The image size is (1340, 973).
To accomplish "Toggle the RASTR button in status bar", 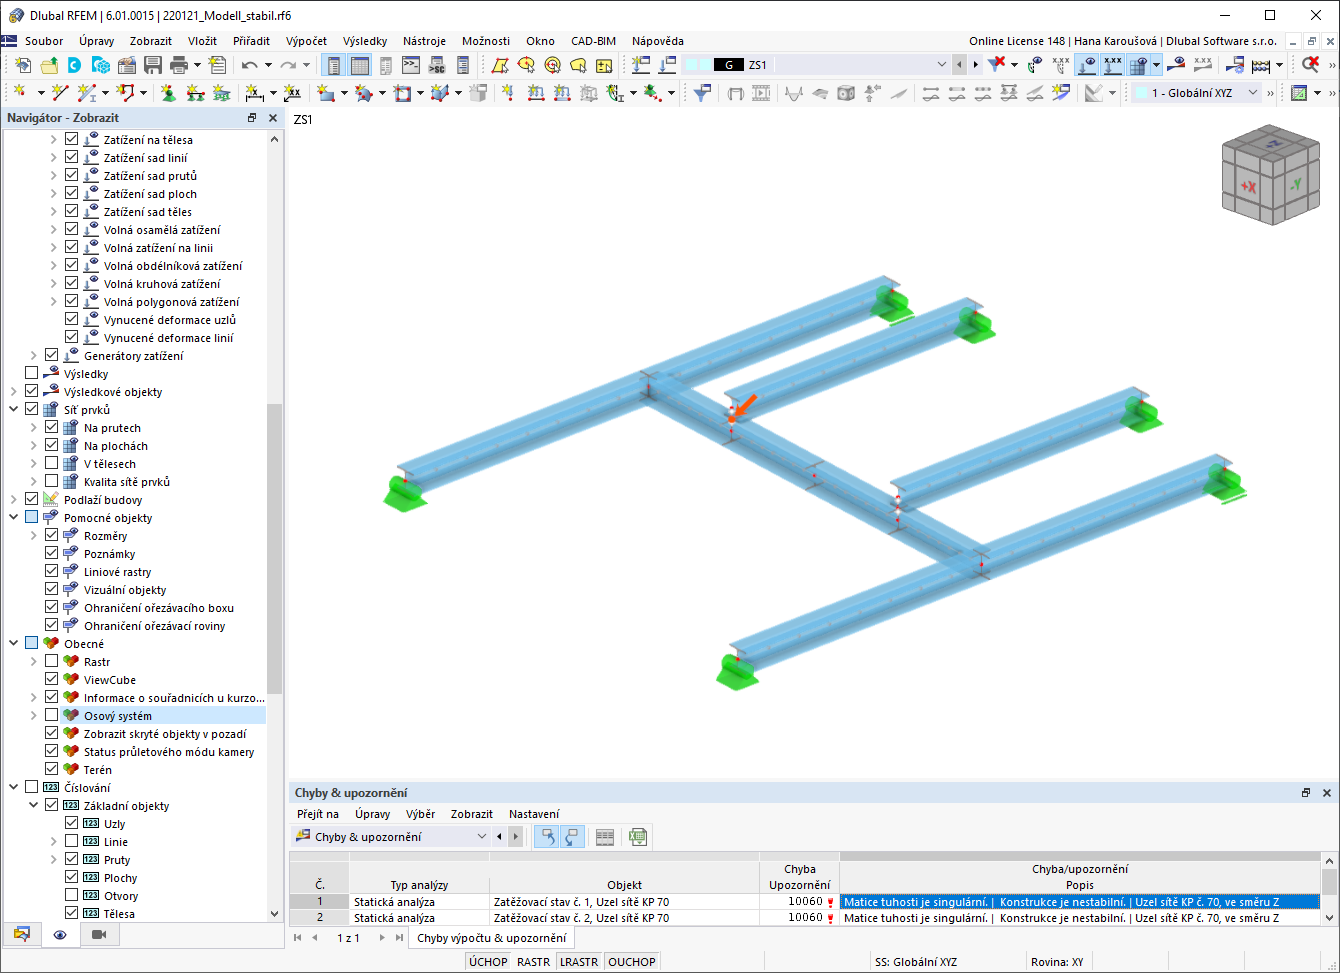I will [534, 961].
